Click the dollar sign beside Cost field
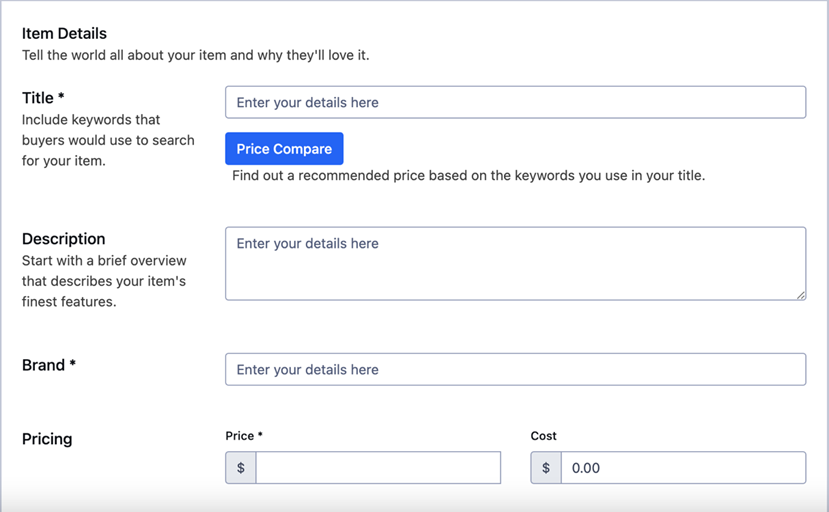 coord(546,468)
